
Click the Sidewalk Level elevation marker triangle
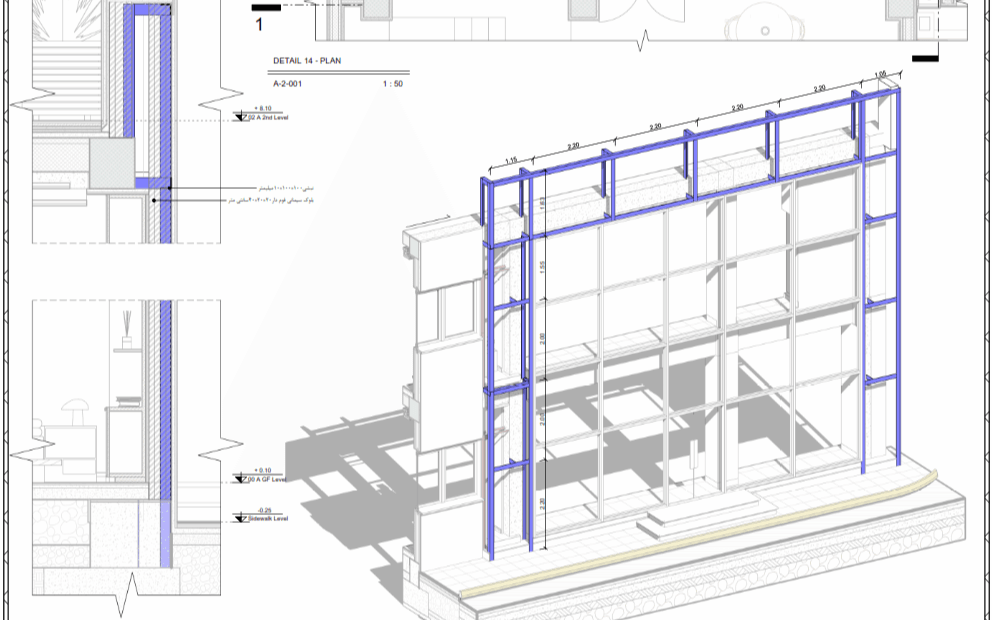(240, 519)
